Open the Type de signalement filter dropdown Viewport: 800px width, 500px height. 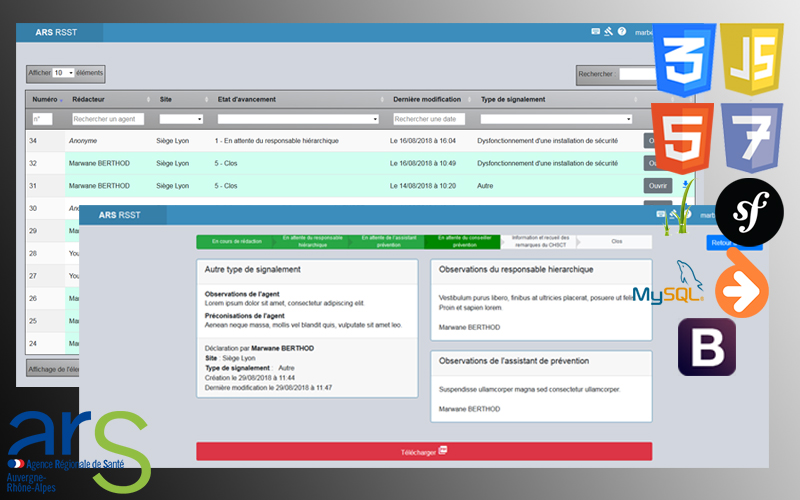pos(556,119)
